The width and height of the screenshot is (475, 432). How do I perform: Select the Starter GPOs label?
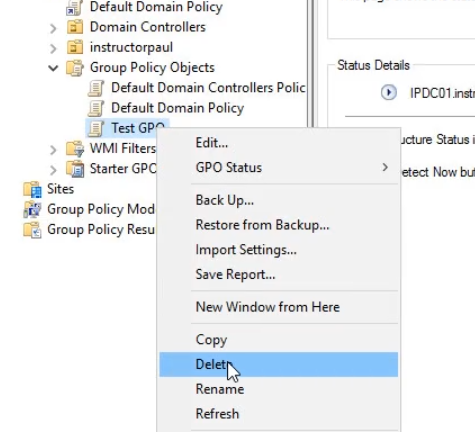pos(123,169)
